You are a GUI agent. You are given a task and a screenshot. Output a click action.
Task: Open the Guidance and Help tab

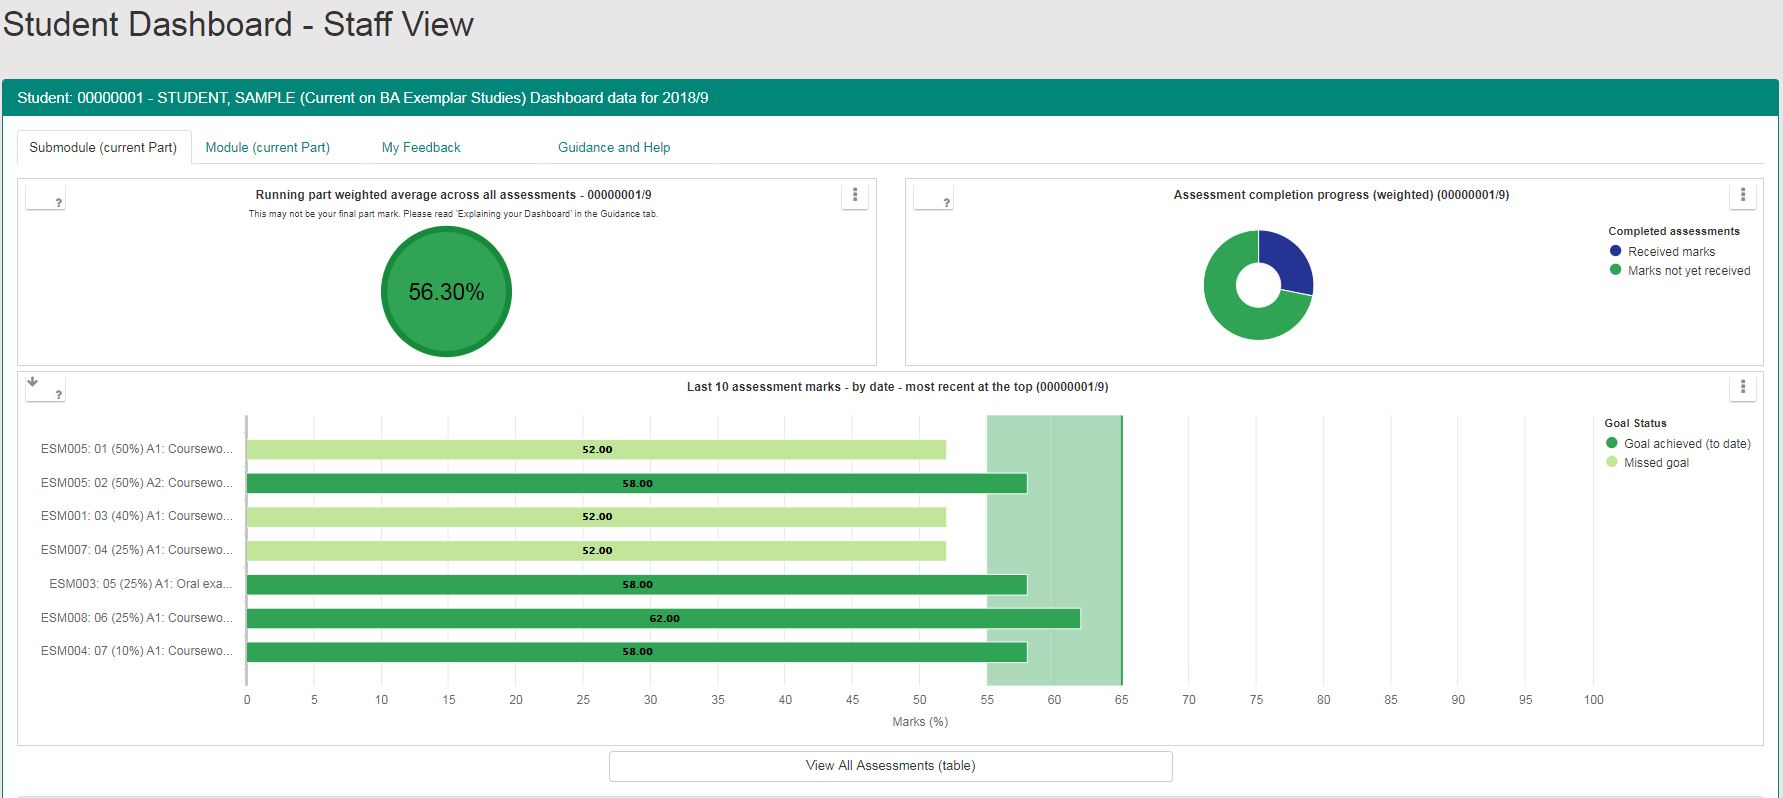pyautogui.click(x=614, y=147)
